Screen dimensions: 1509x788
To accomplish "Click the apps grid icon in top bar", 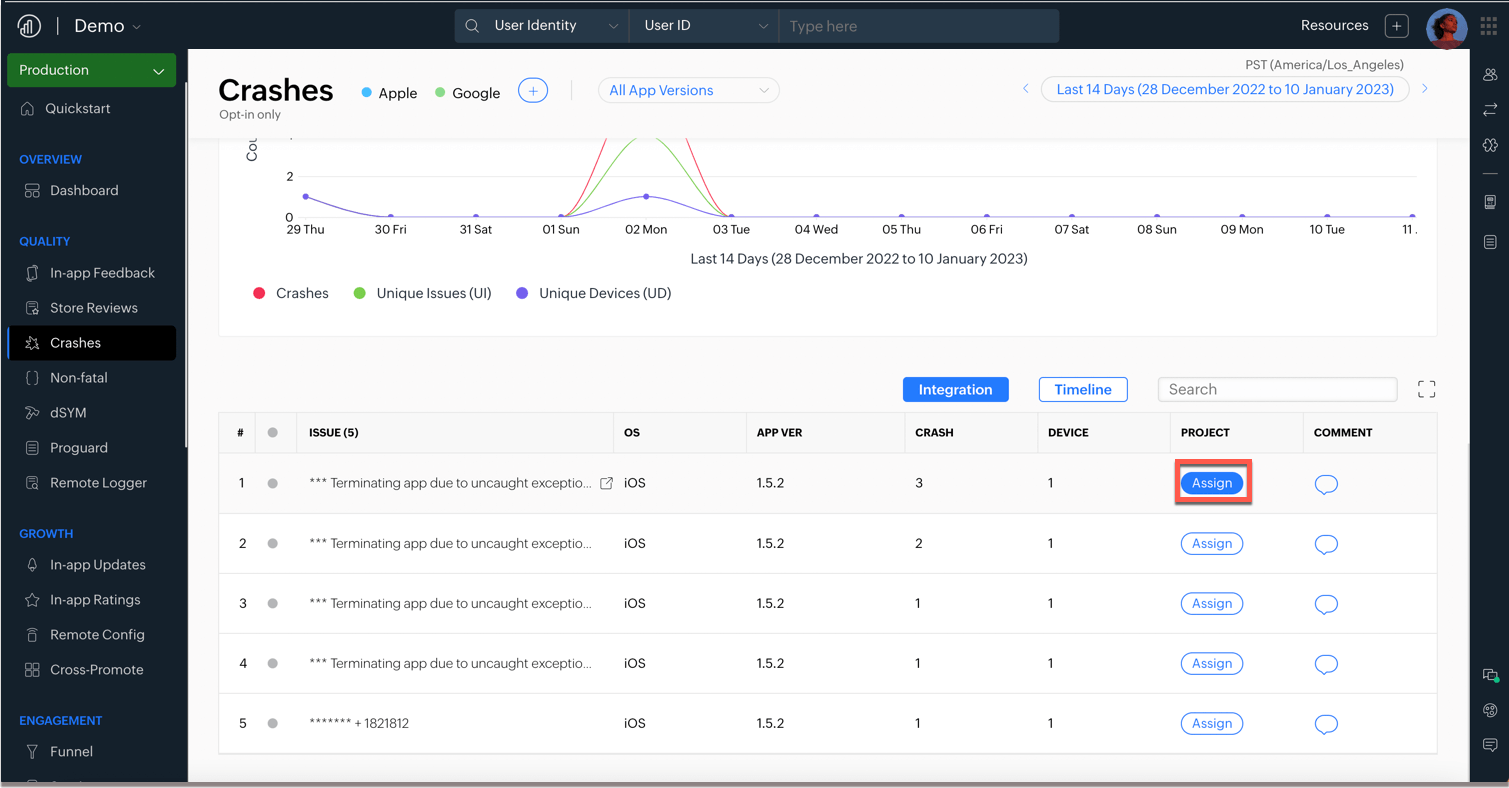I will click(1488, 26).
